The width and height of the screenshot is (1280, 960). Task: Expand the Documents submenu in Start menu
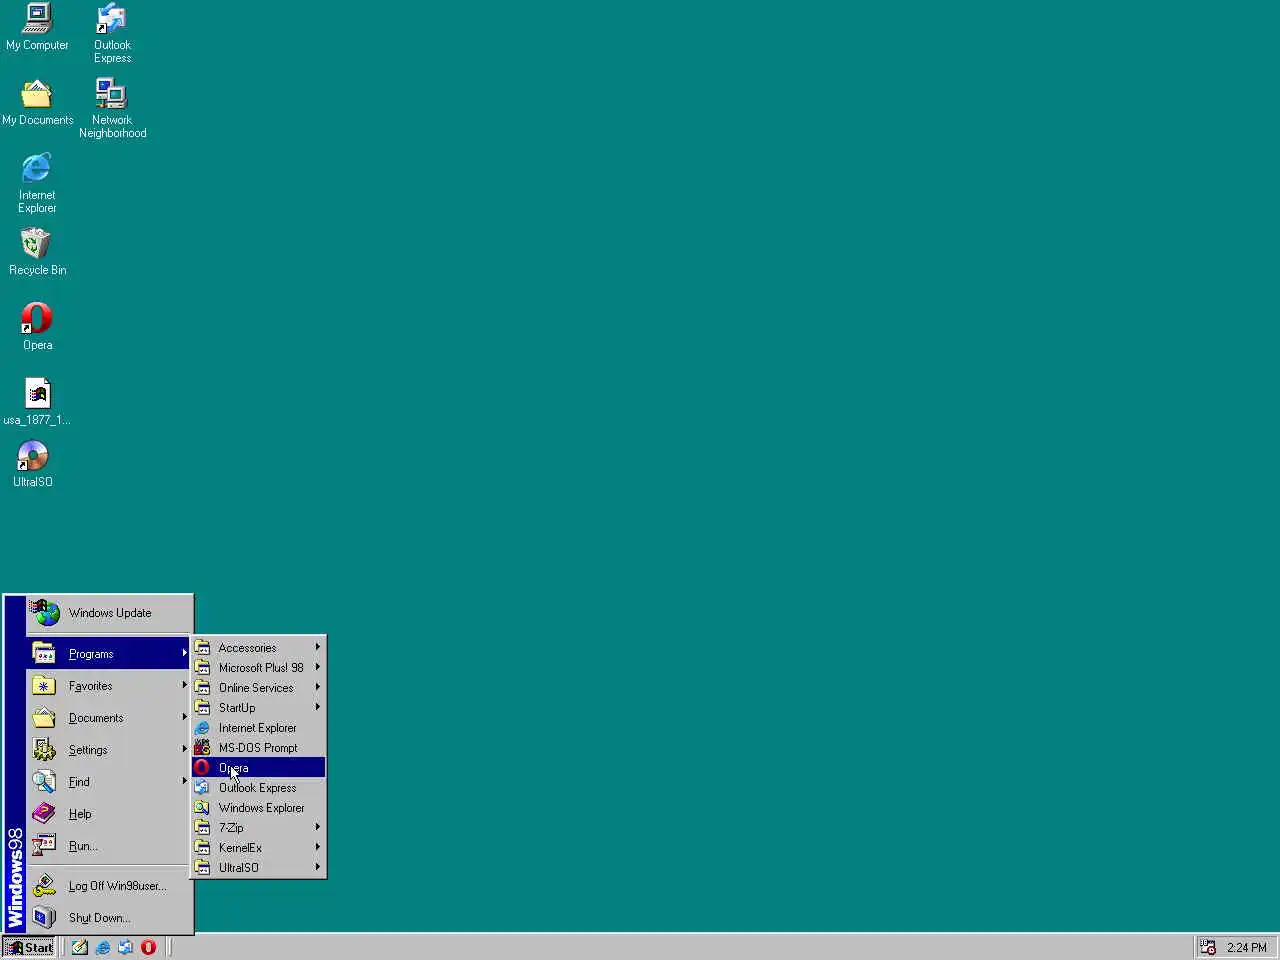[x=109, y=718]
